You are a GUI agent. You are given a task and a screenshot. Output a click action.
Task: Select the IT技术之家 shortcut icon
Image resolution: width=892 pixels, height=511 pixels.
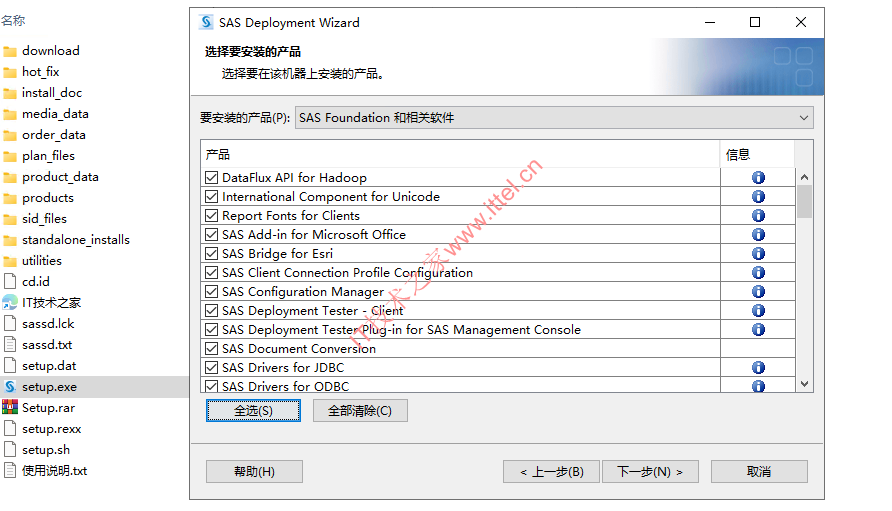(10, 303)
